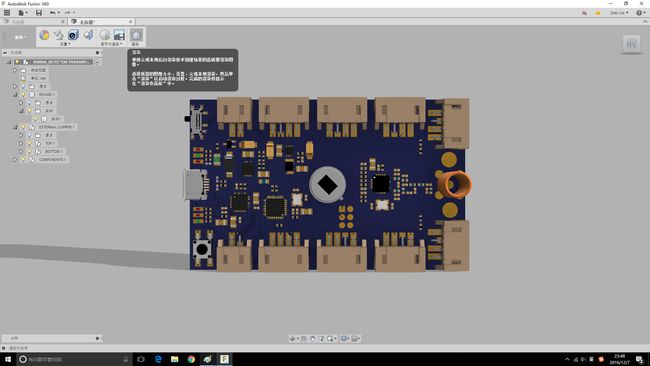The image size is (650, 366).
Task: Select the Decal cube tool
Action: click(x=73, y=35)
